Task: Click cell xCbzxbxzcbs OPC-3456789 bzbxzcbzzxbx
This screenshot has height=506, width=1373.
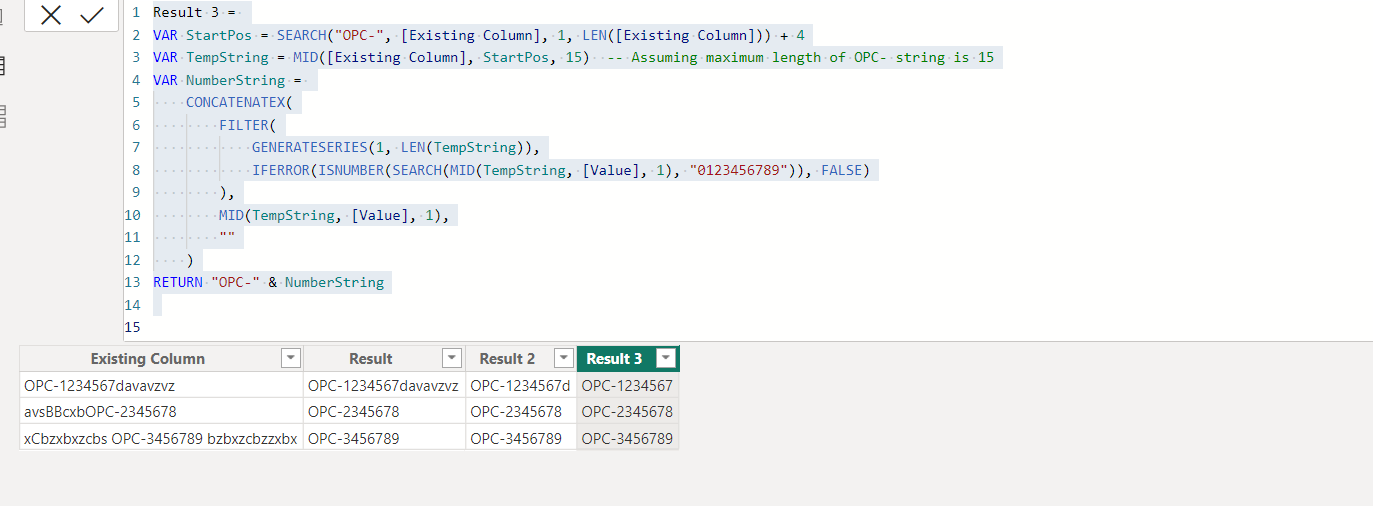Action: coord(161,438)
